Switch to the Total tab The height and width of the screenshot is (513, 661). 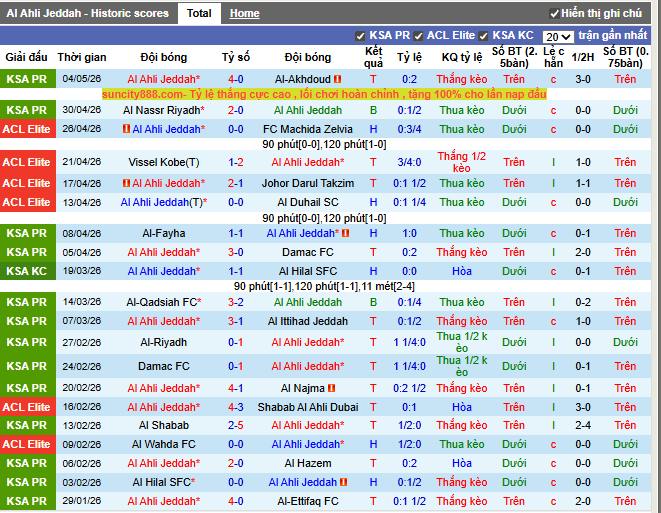[199, 13]
